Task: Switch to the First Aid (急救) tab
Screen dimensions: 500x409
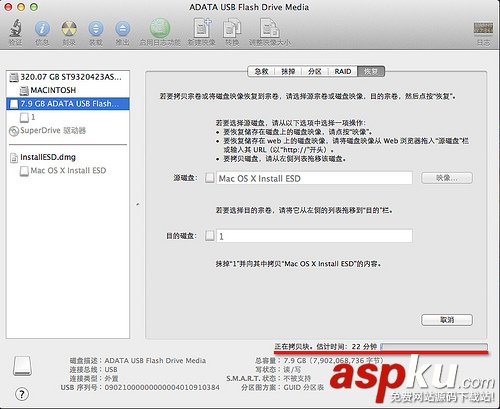Action: 261,71
